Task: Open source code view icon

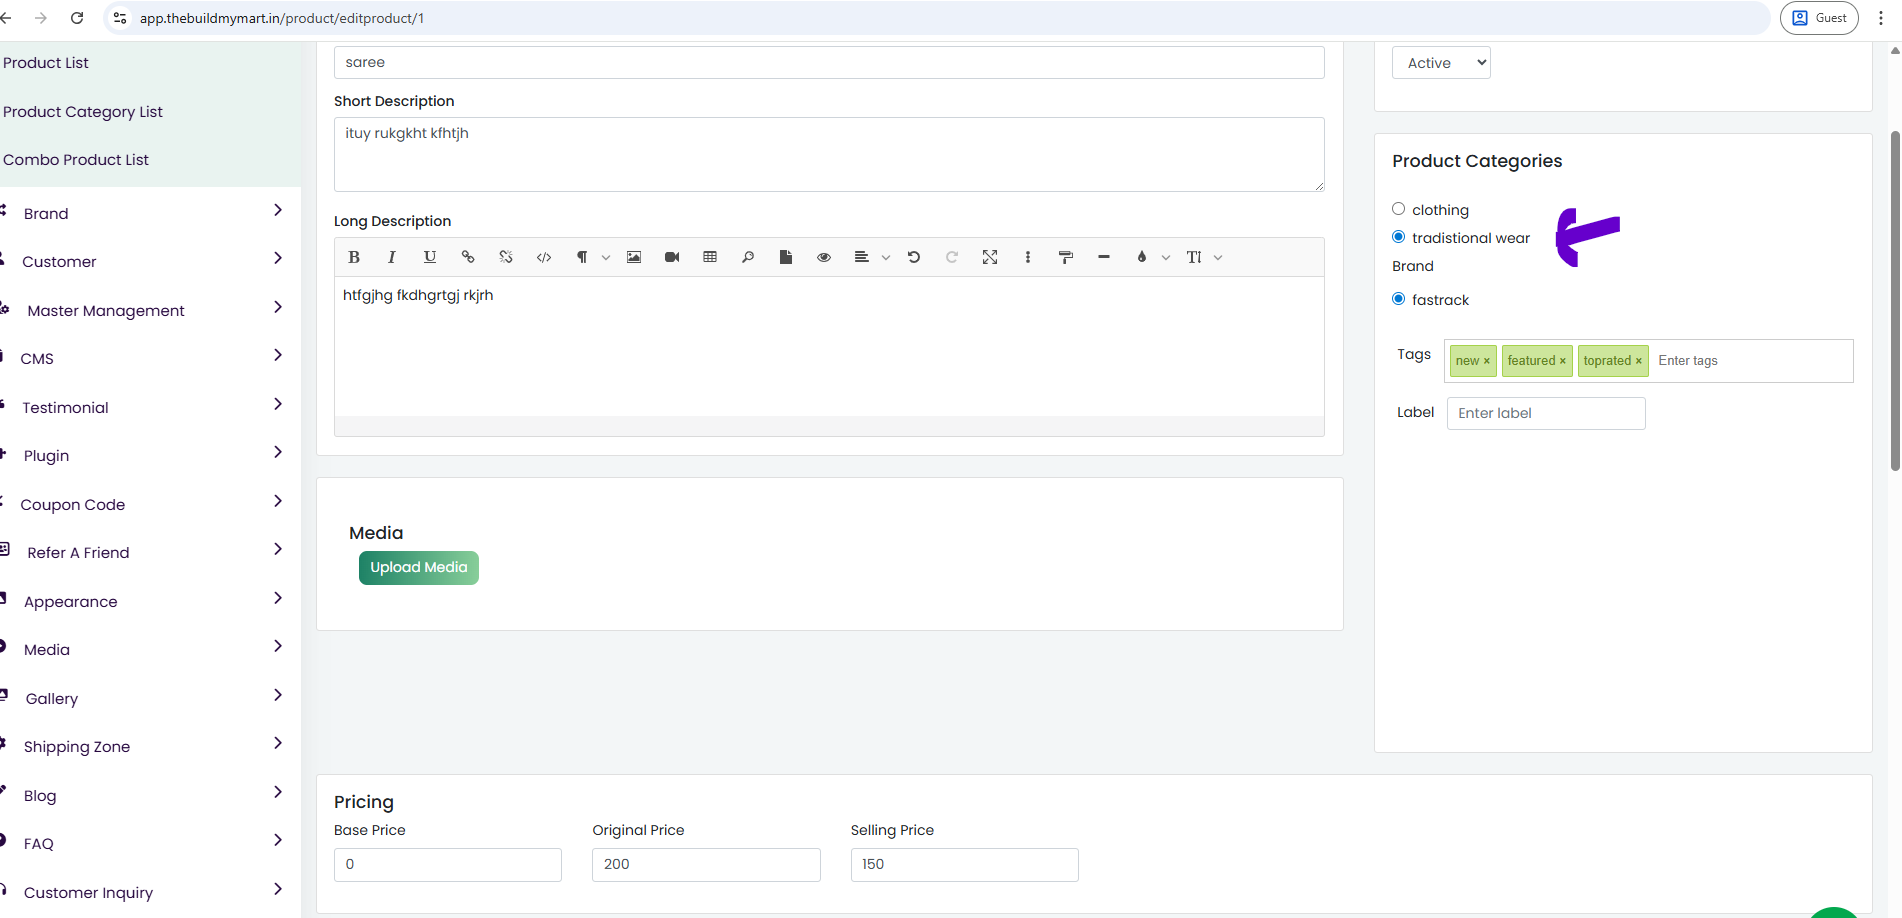Action: [x=544, y=257]
